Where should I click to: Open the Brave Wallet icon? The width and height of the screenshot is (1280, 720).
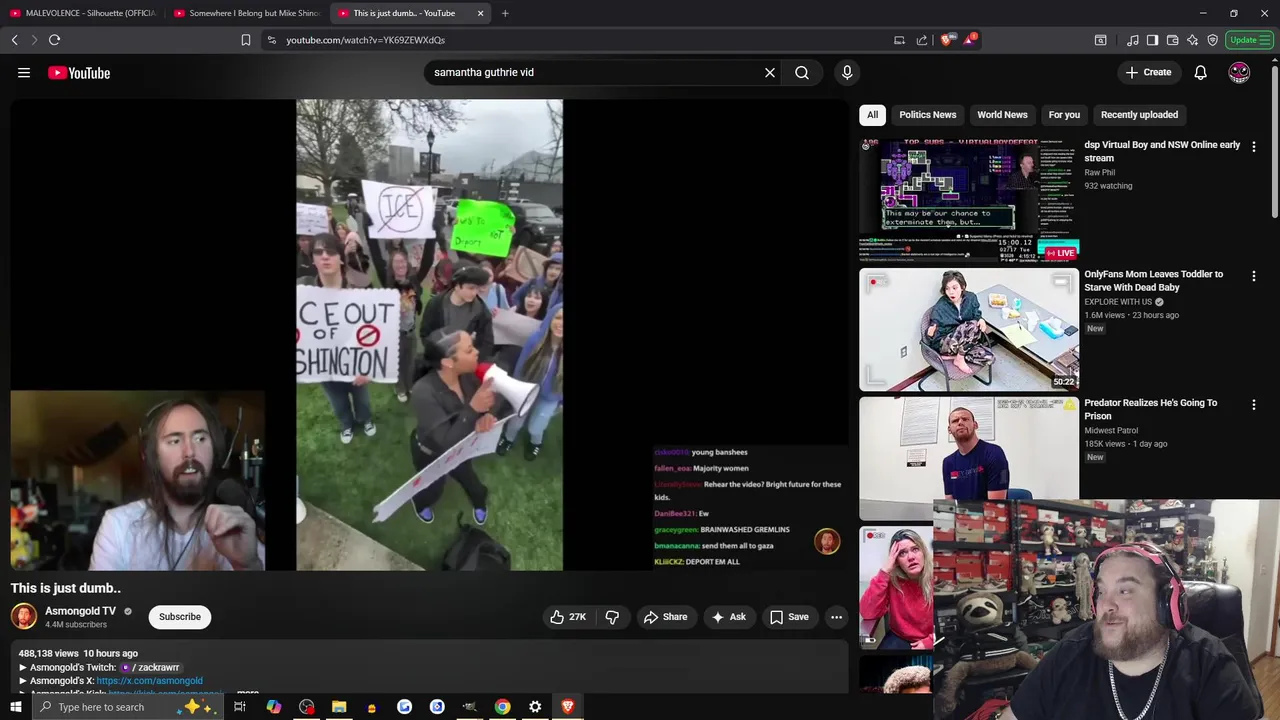(x=1172, y=40)
